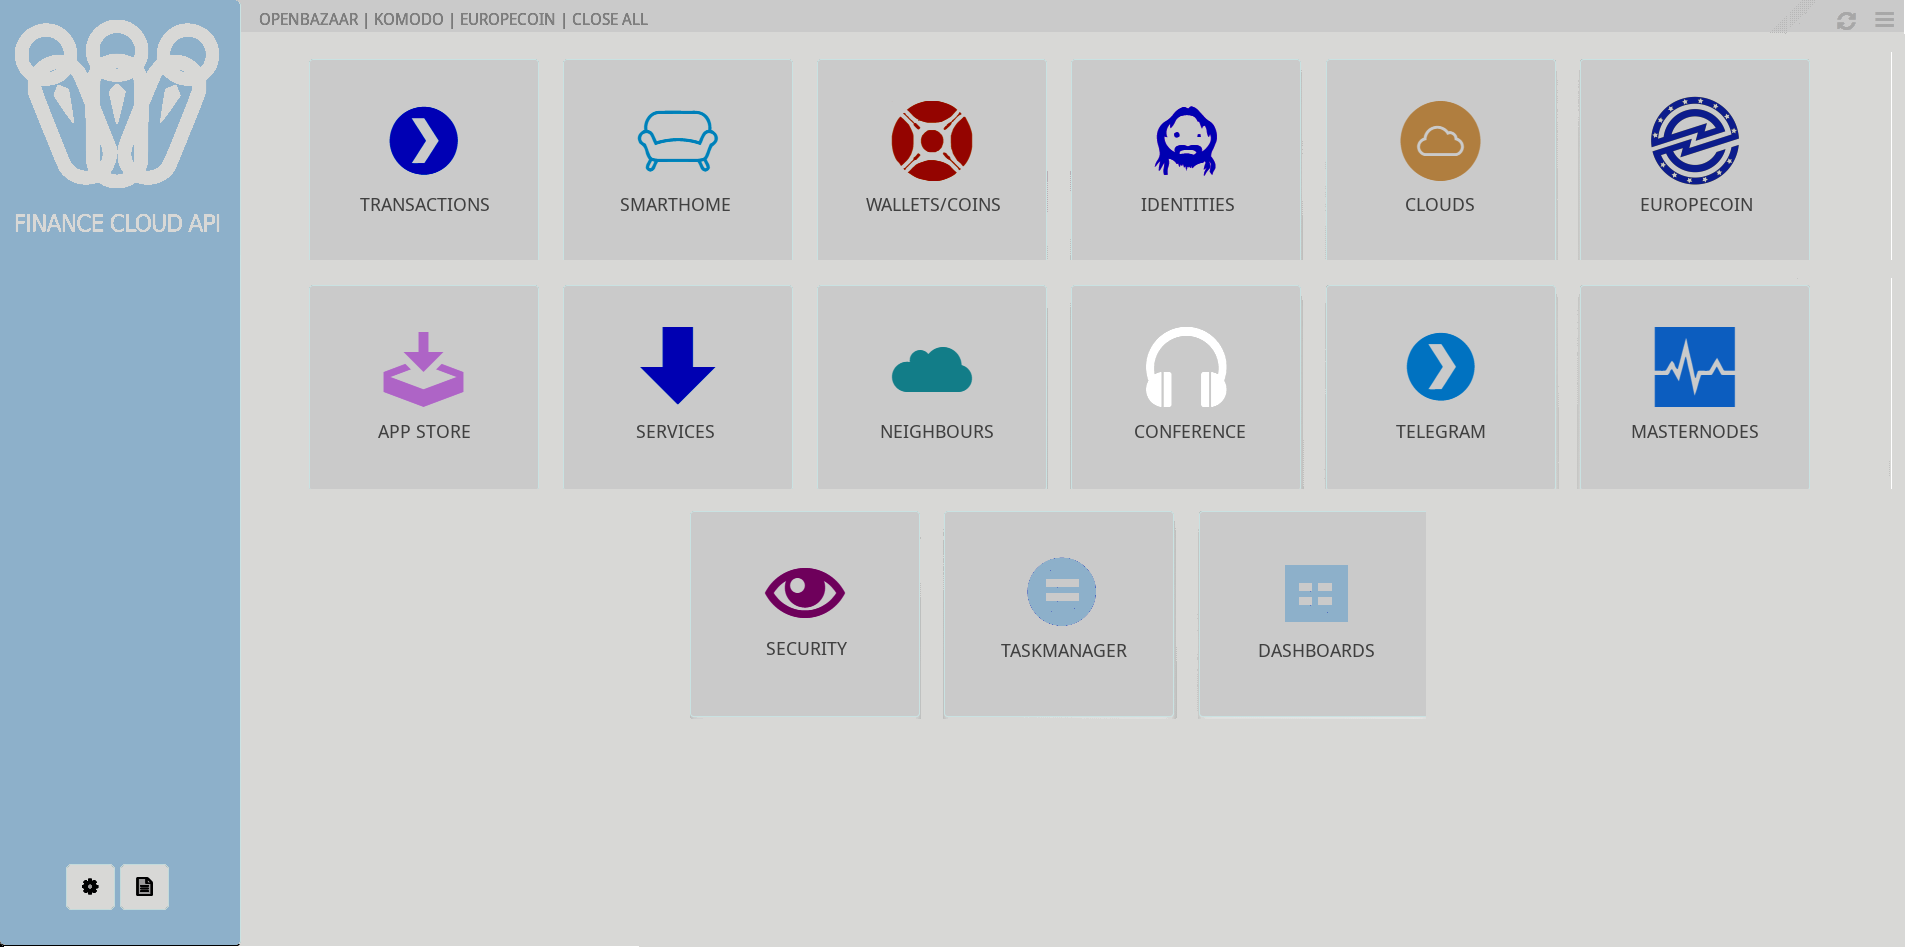The width and height of the screenshot is (1905, 947).
Task: Click the IDENTITIES label
Action: tap(1188, 205)
